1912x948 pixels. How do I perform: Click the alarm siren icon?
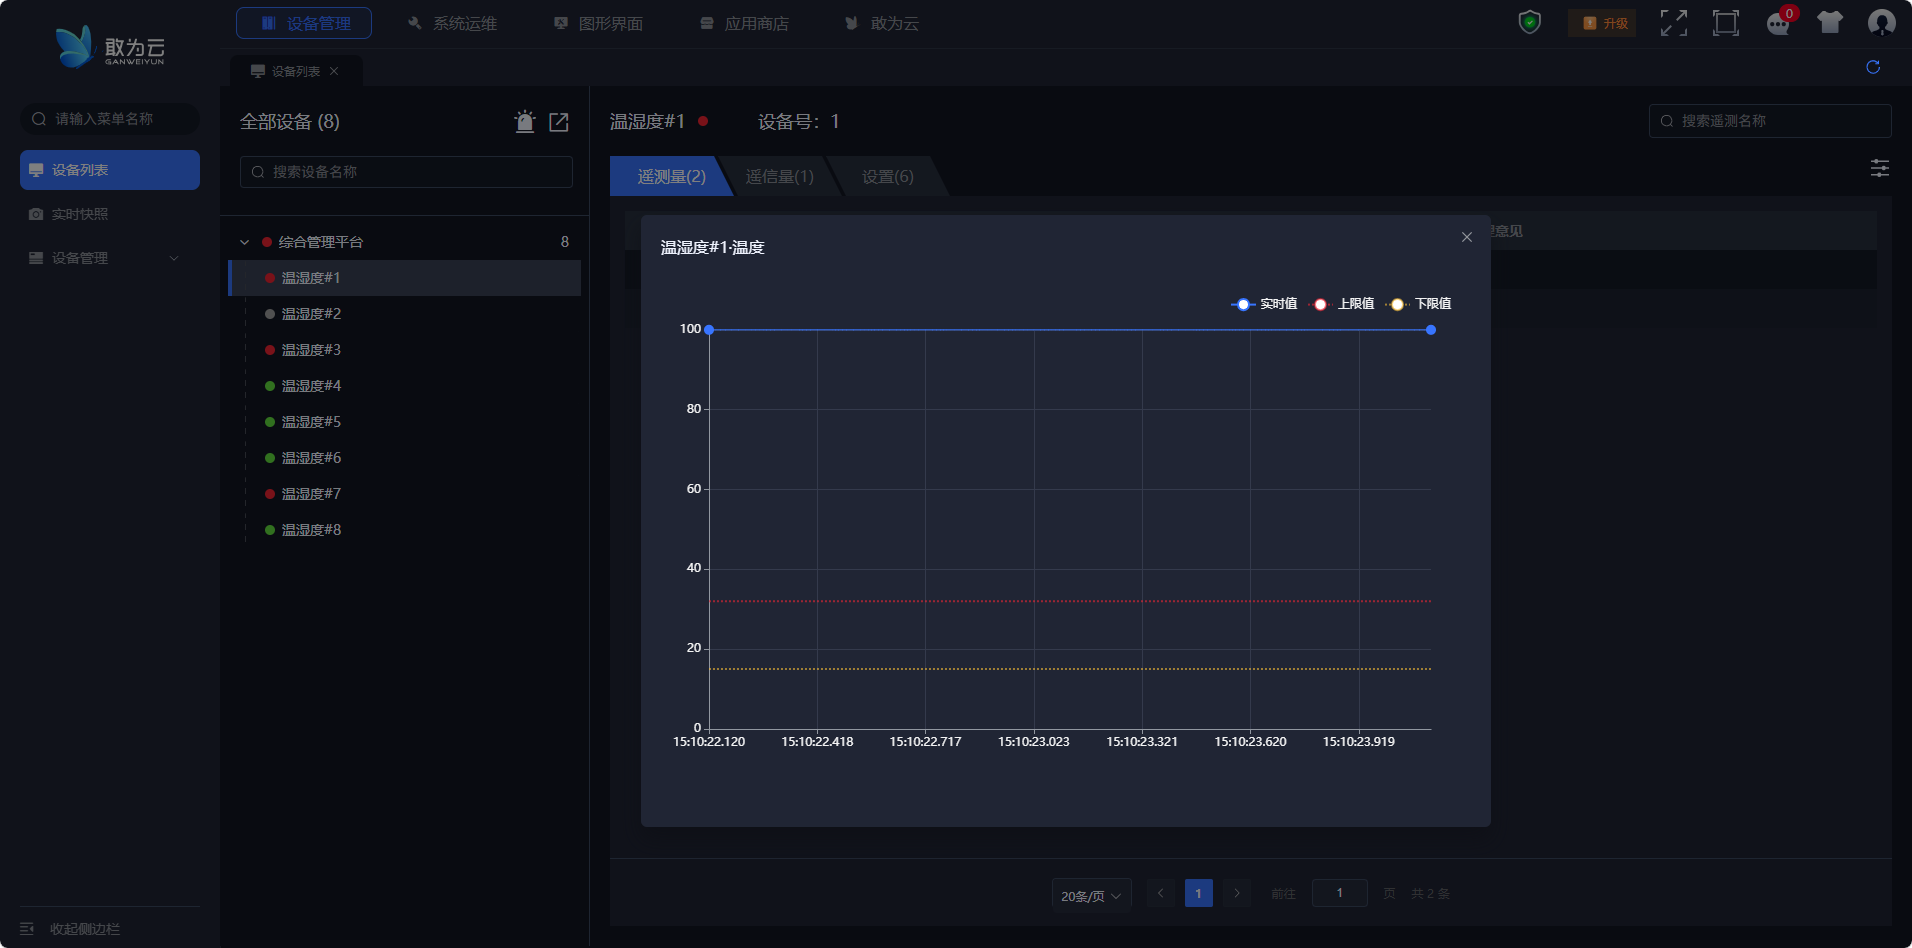coord(525,122)
